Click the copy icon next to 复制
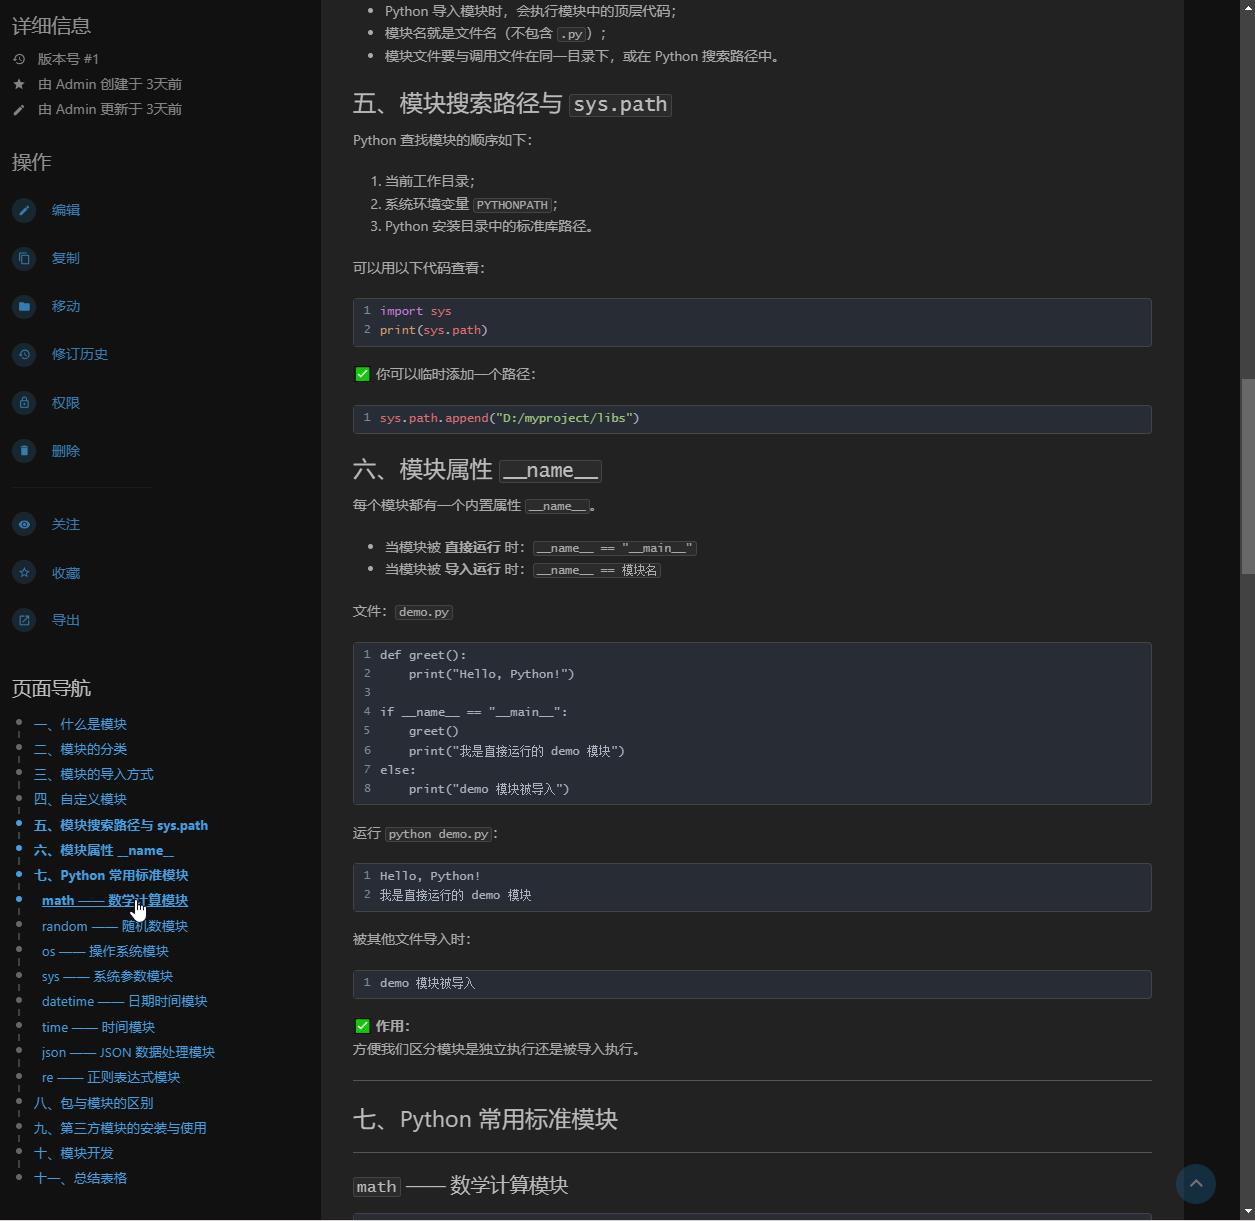 (24, 258)
